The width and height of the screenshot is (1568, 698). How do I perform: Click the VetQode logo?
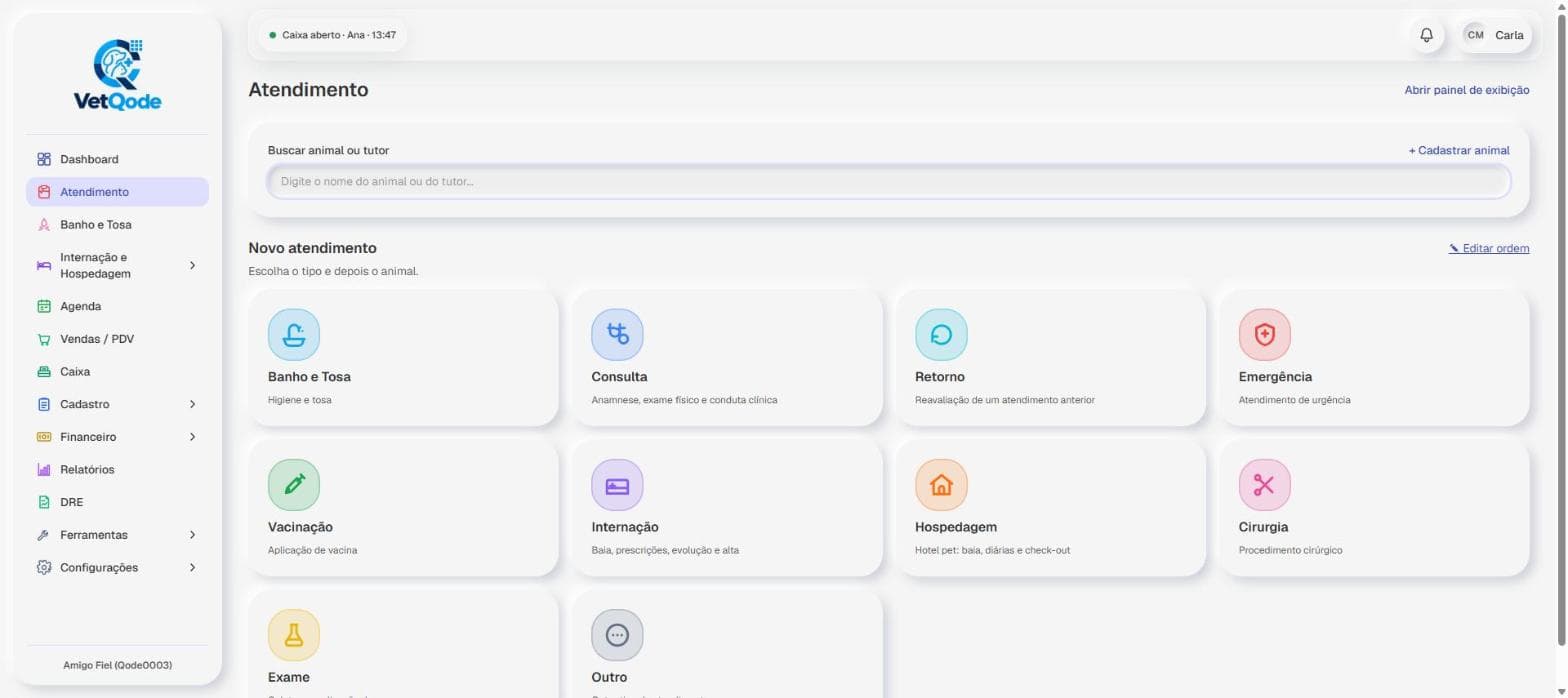coord(117,75)
